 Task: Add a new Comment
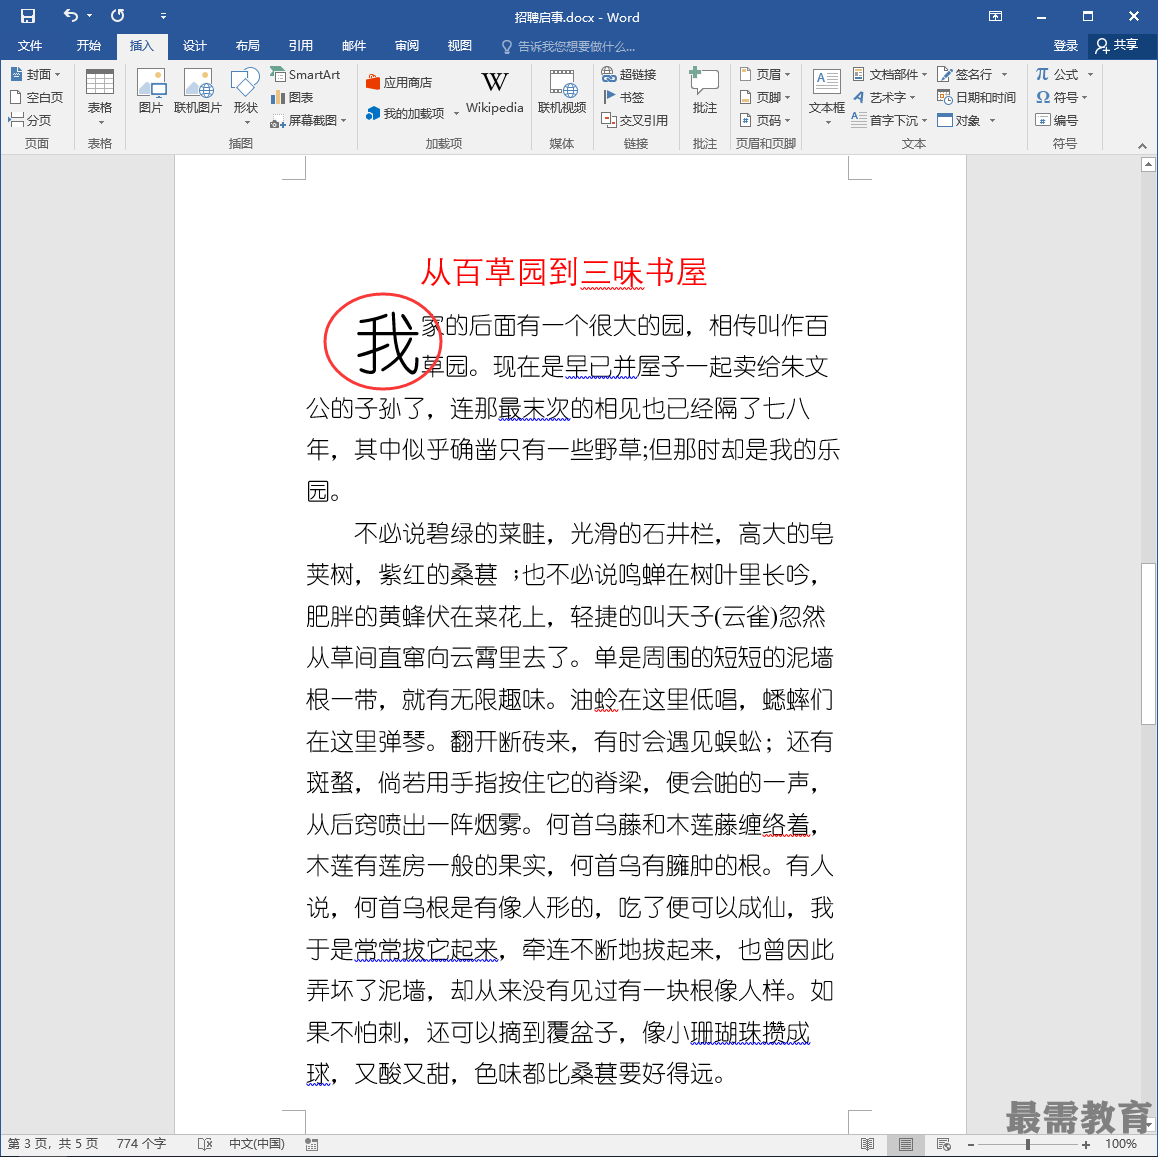(x=705, y=91)
